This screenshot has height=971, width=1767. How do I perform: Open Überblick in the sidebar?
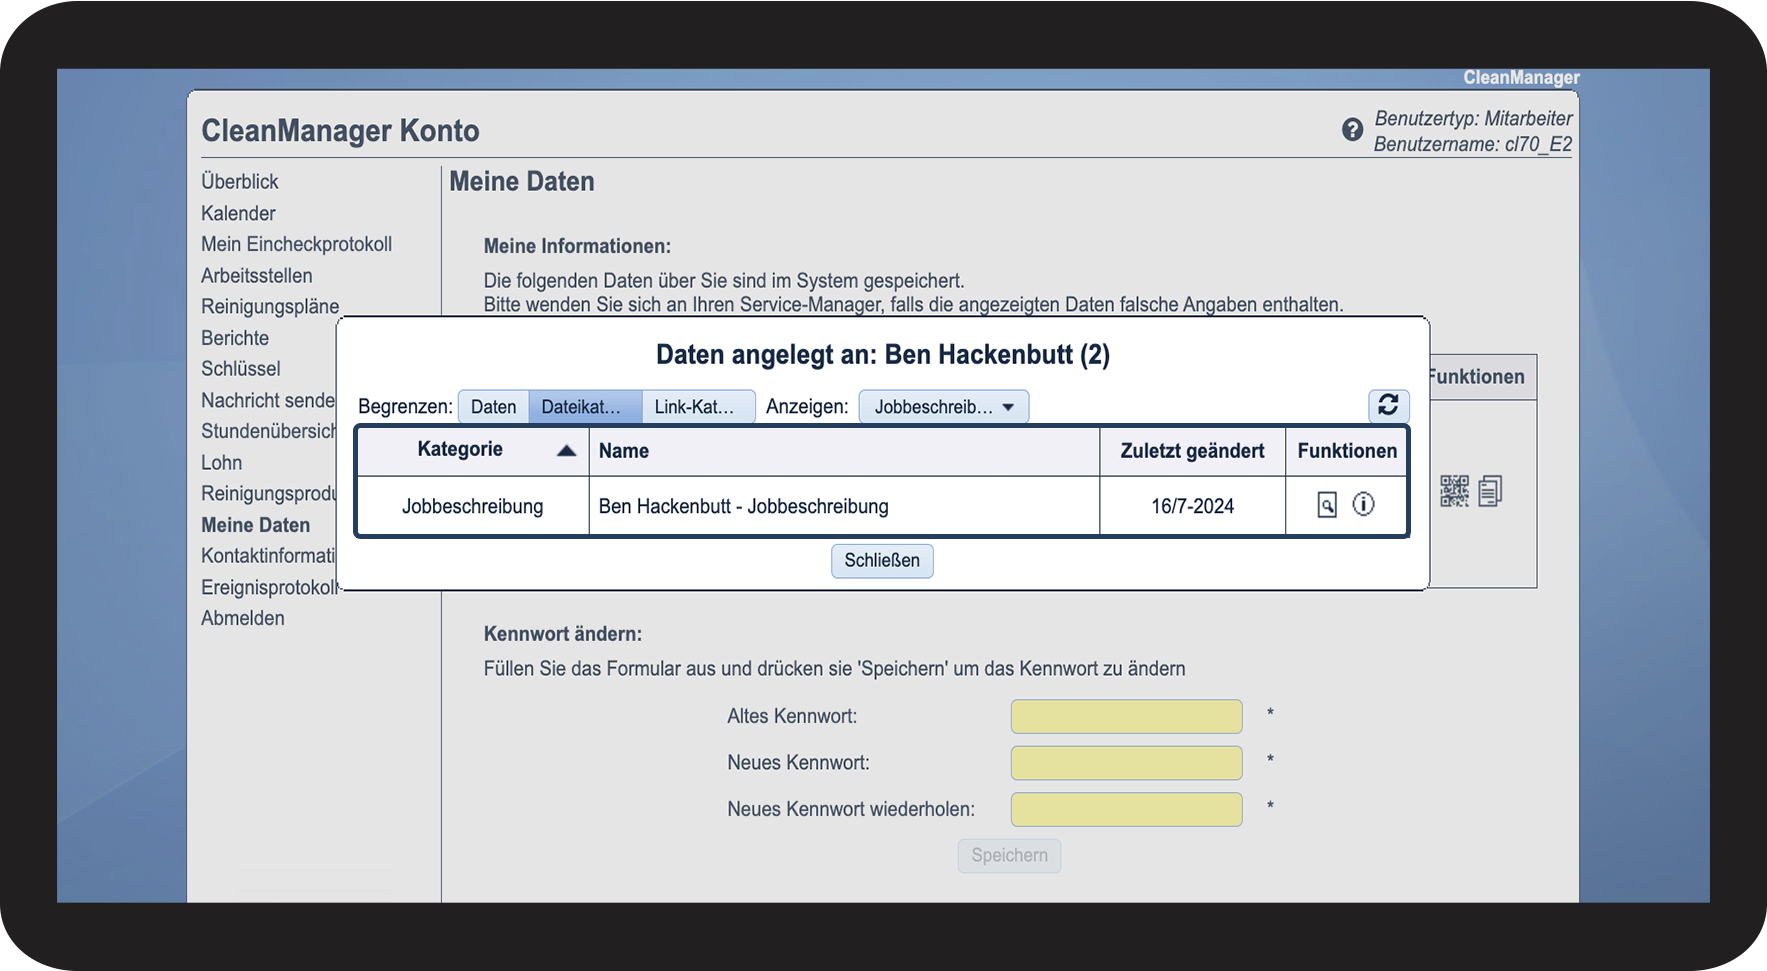click(x=240, y=182)
